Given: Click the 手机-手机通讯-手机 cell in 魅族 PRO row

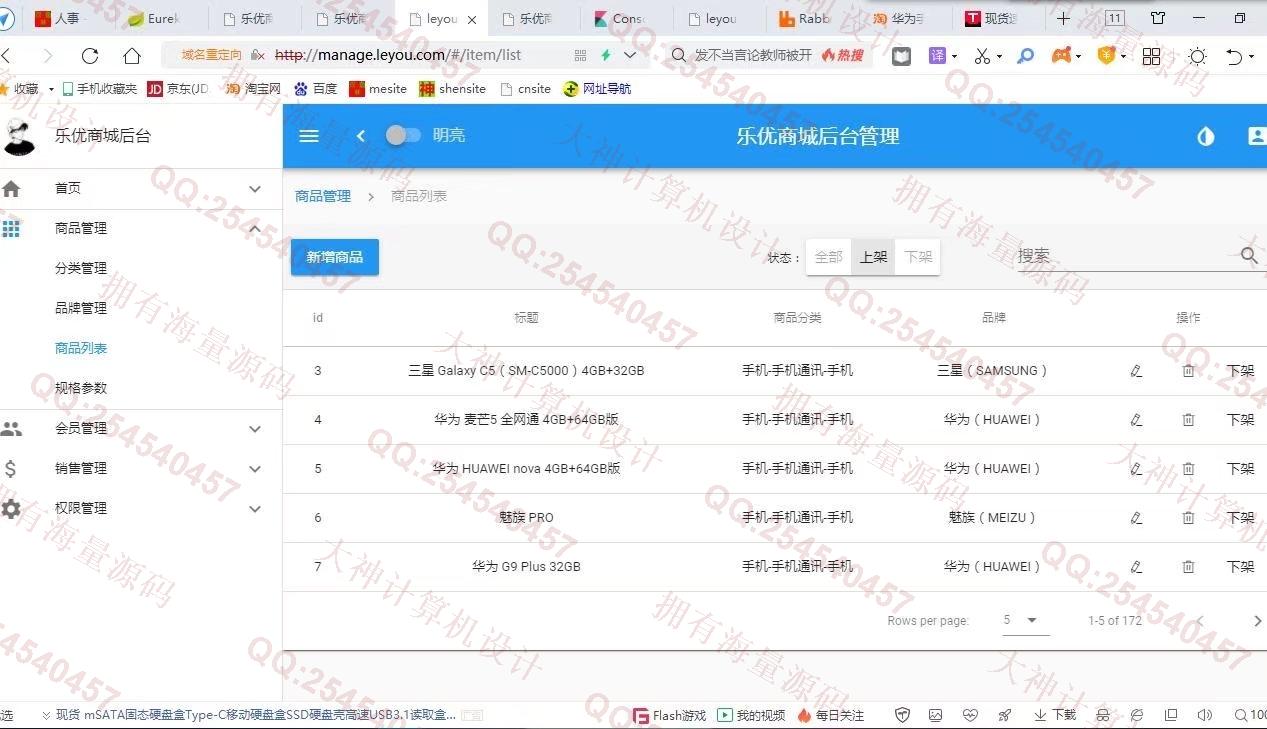Looking at the screenshot, I should point(797,518).
